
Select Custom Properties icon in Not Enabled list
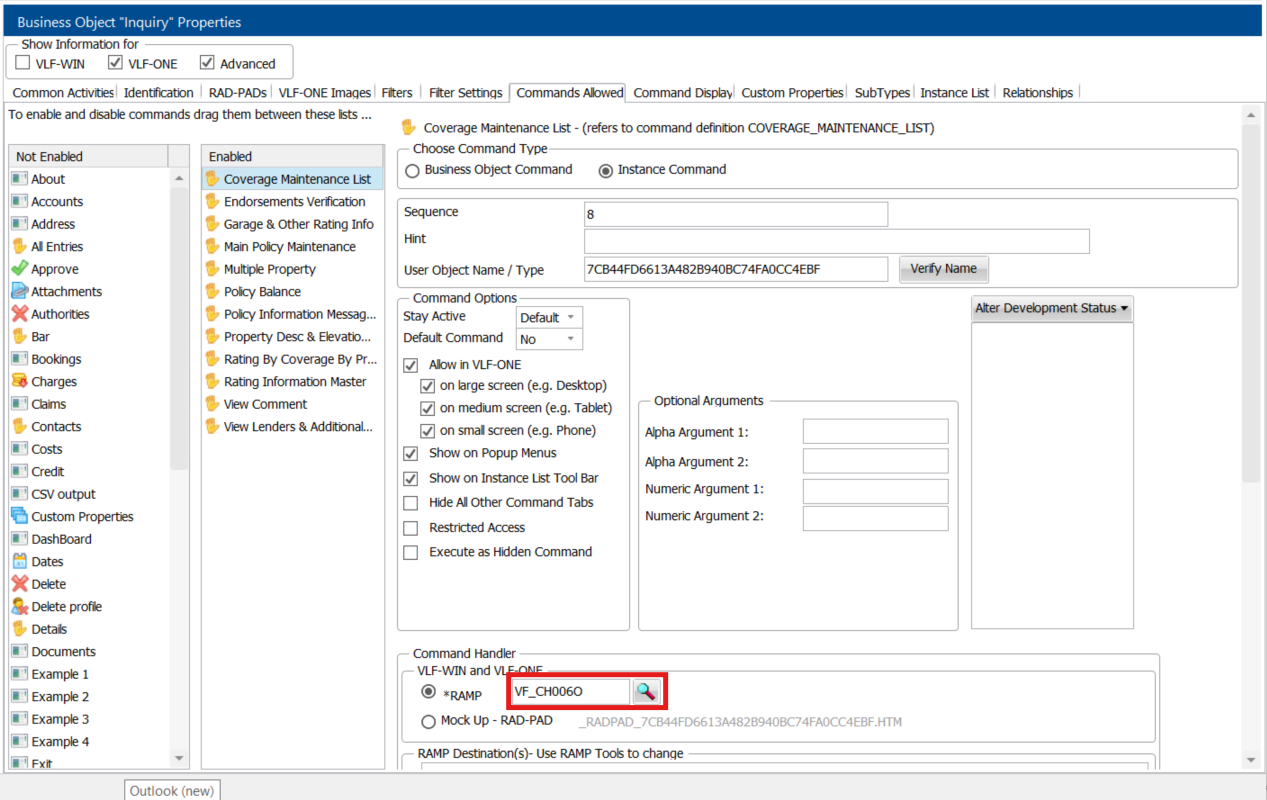pyautogui.click(x=20, y=516)
